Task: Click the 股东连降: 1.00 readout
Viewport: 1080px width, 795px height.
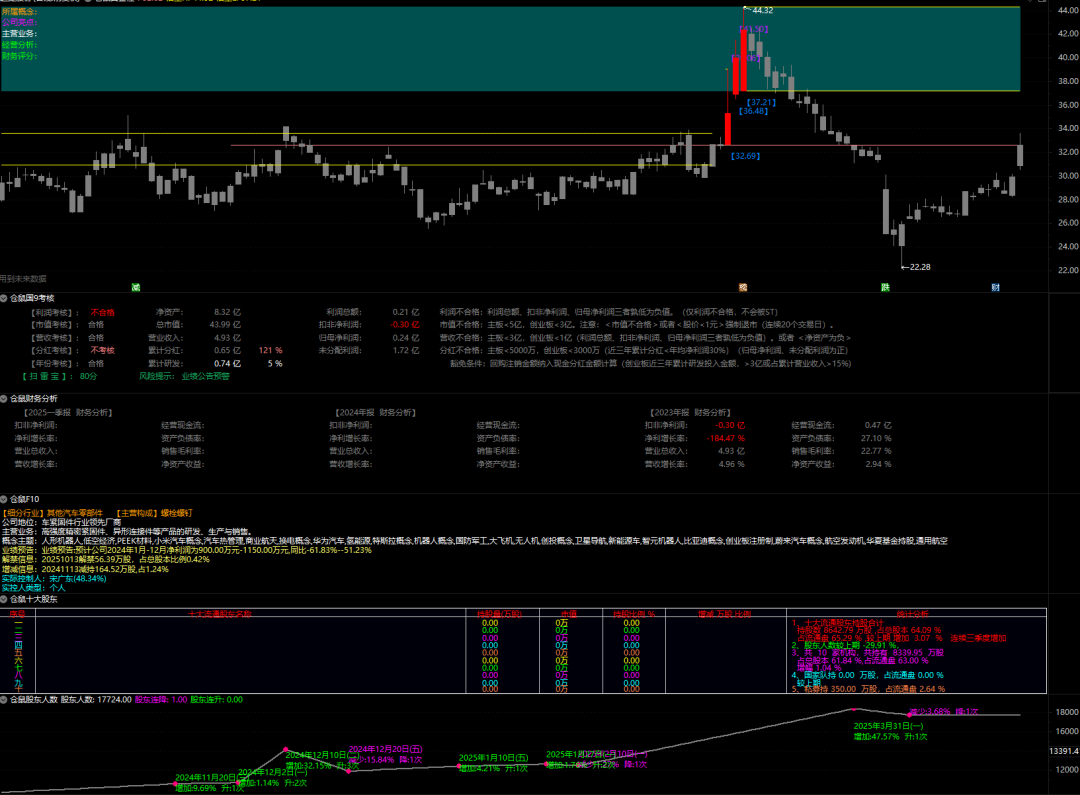Action: point(161,700)
